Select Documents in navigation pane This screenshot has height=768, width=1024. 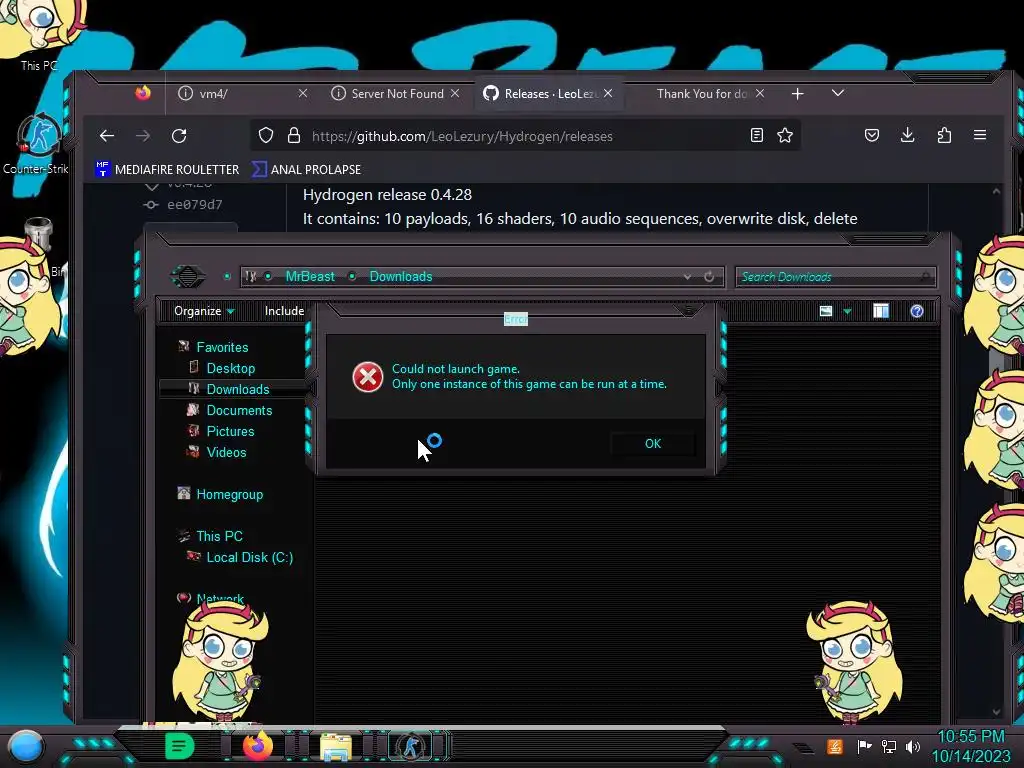[239, 410]
